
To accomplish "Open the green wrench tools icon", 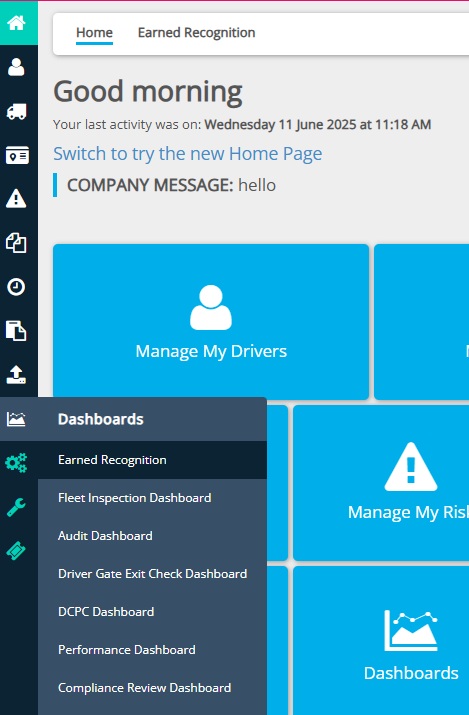I will [x=16, y=507].
